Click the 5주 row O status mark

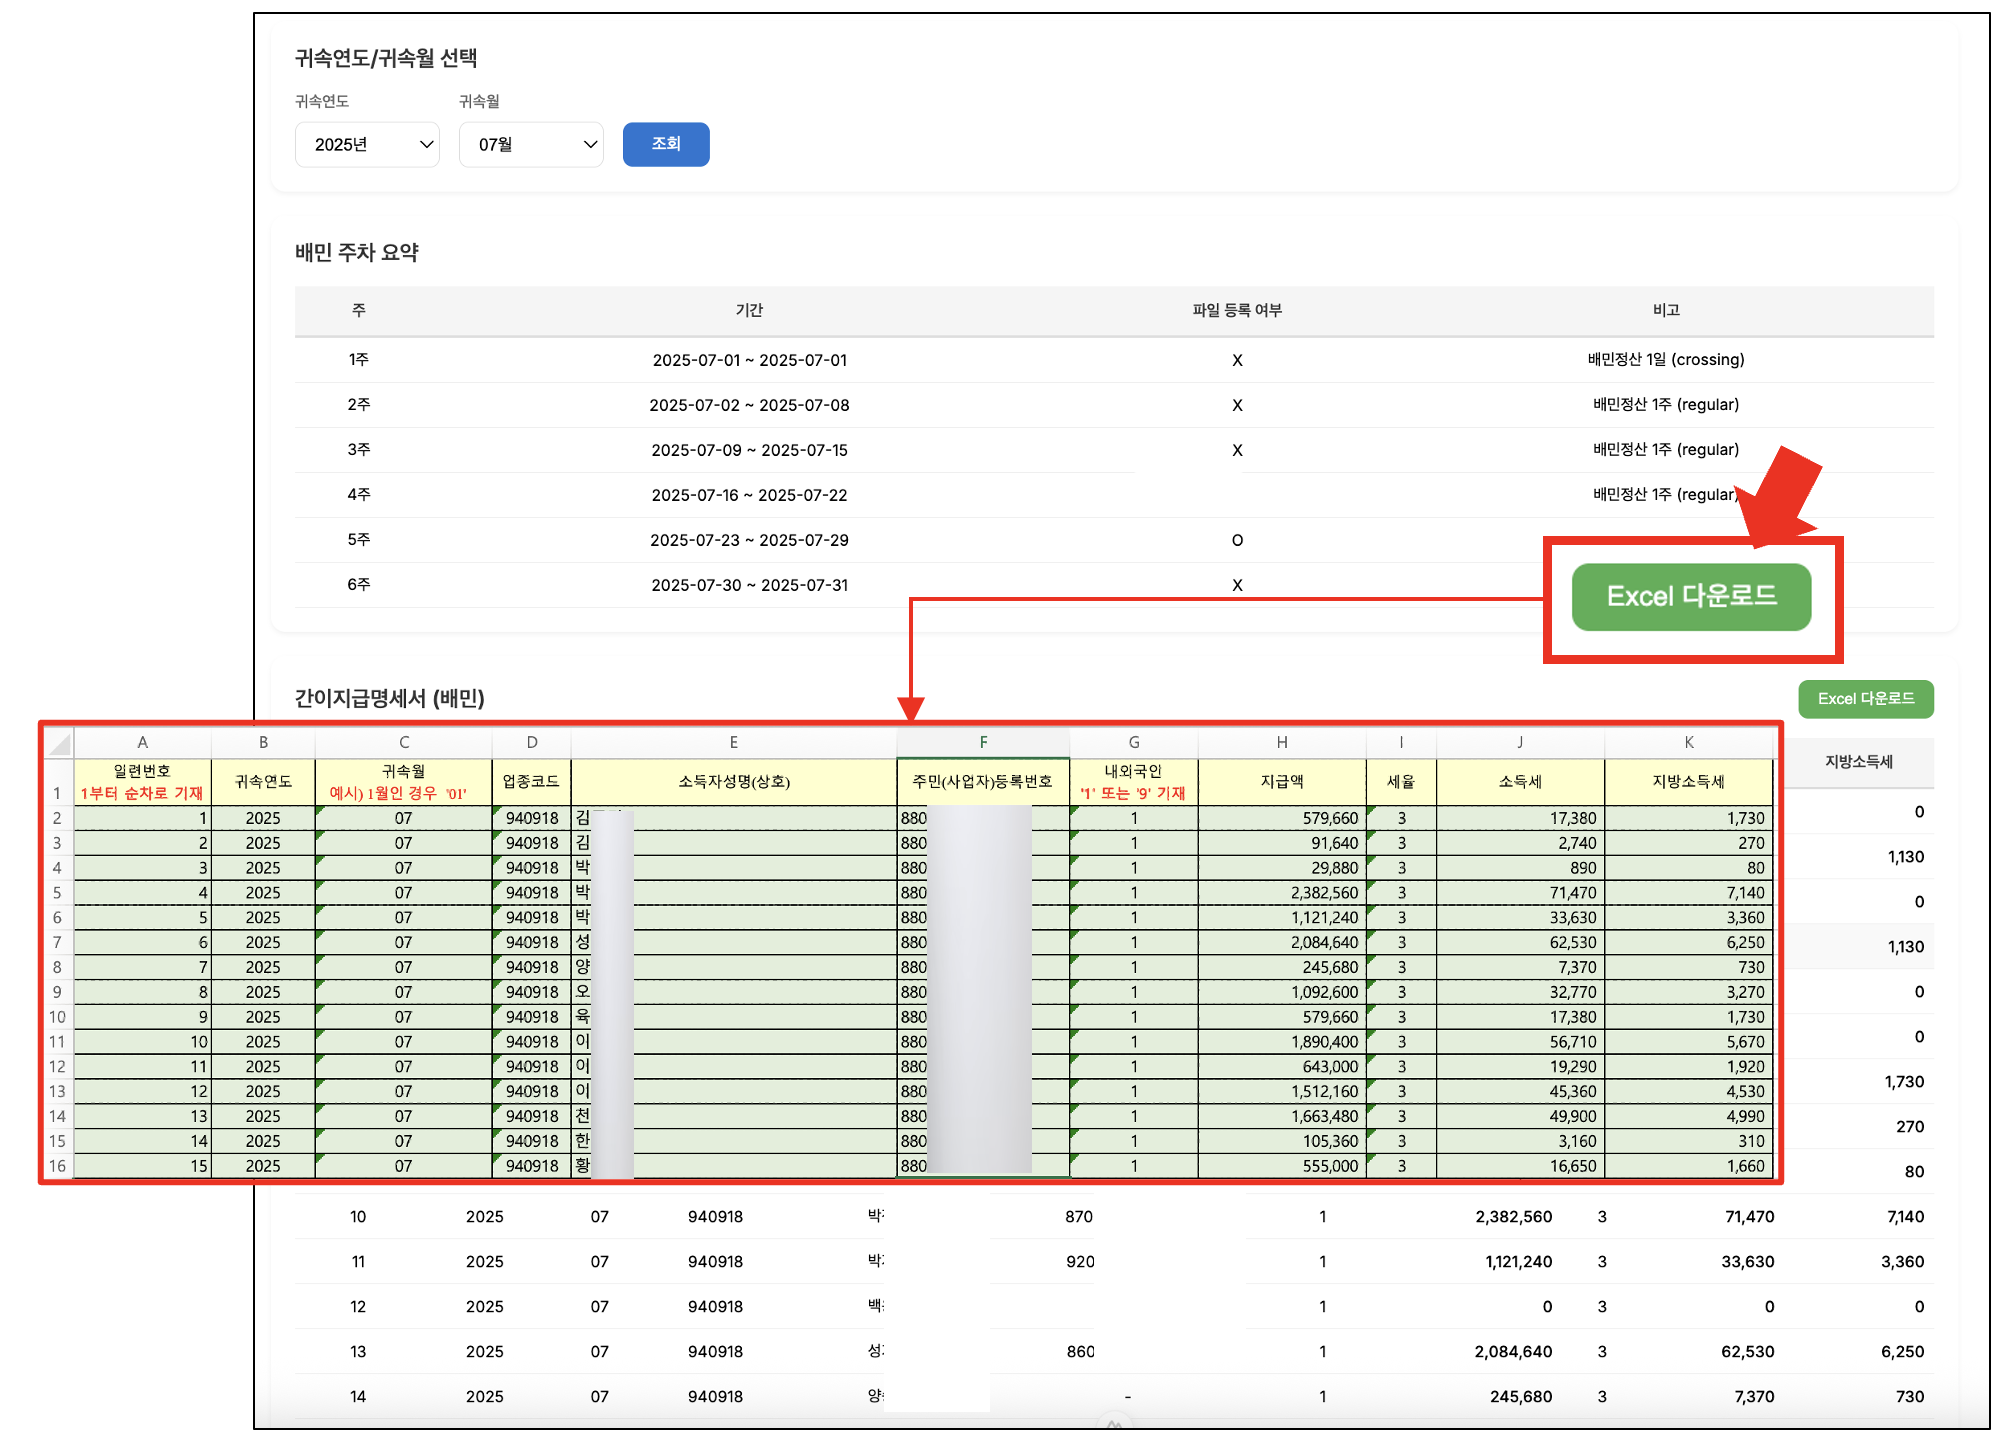tap(1237, 541)
